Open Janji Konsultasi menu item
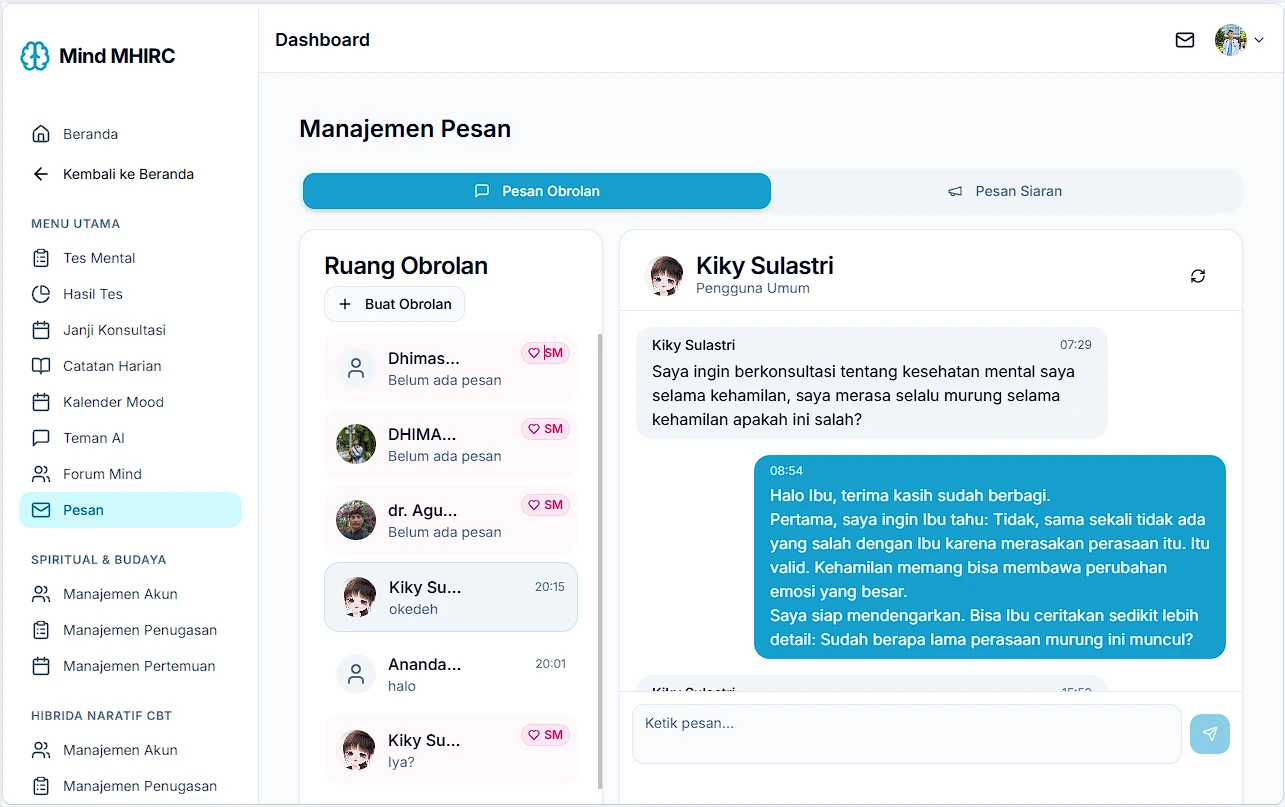 click(x=130, y=330)
